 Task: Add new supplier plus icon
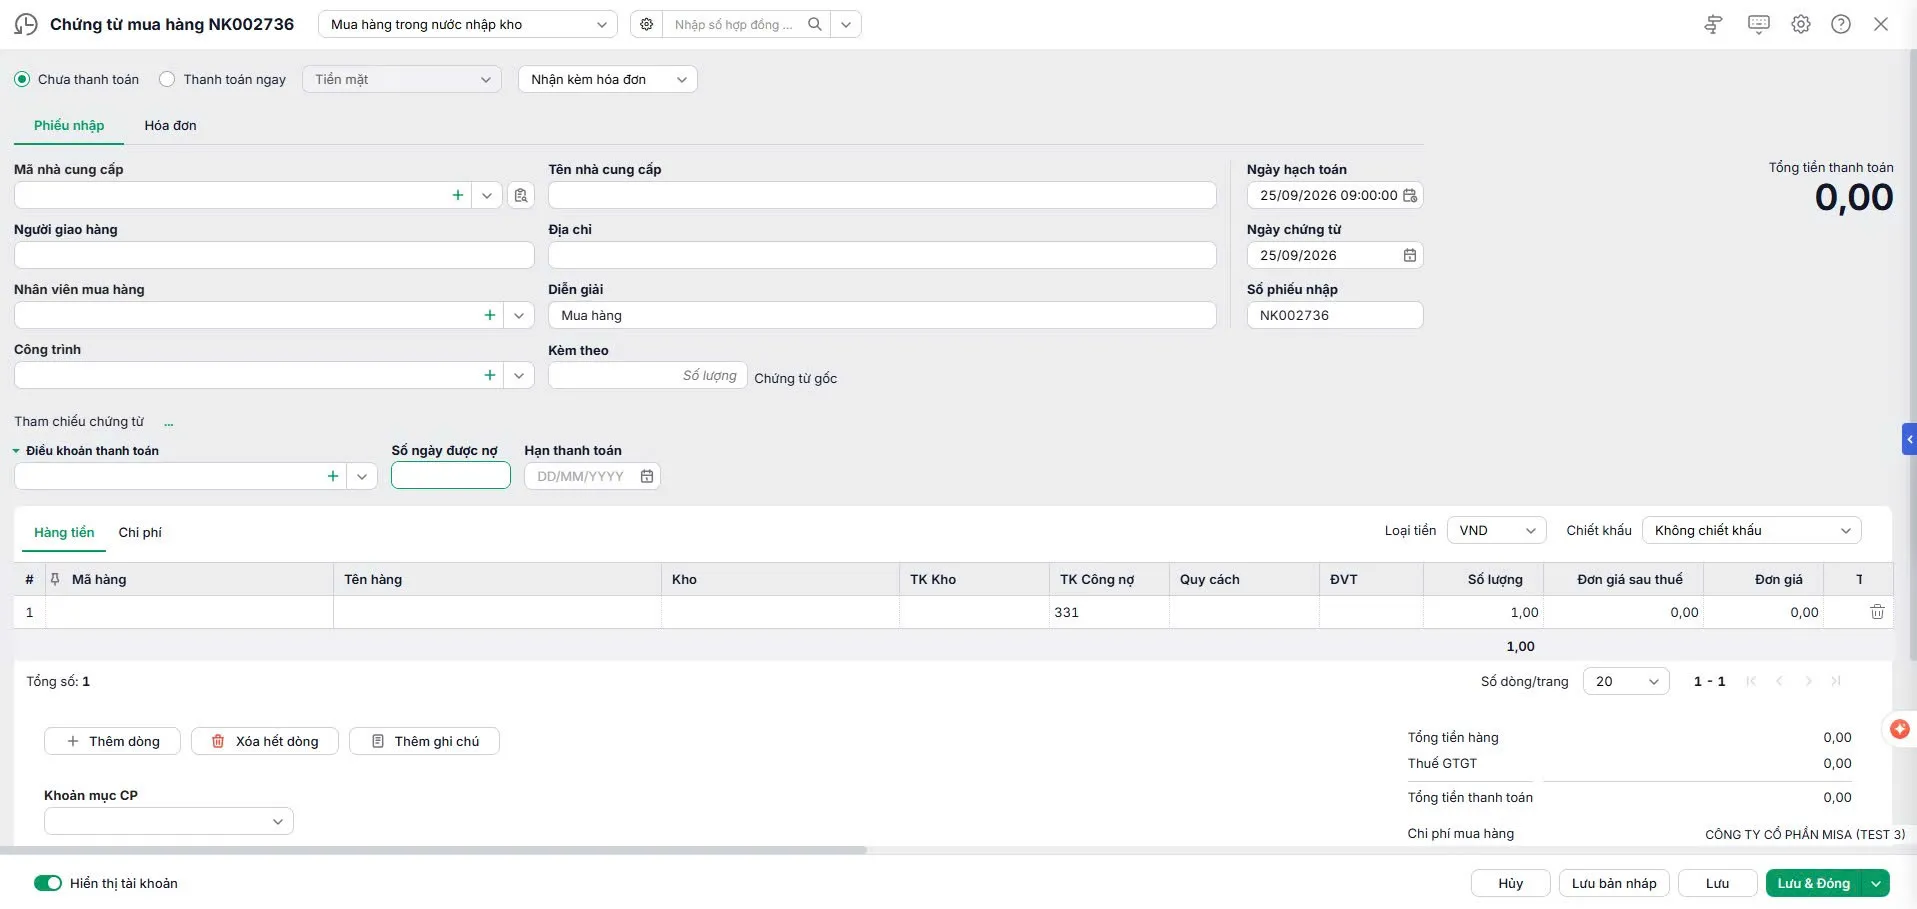click(458, 195)
